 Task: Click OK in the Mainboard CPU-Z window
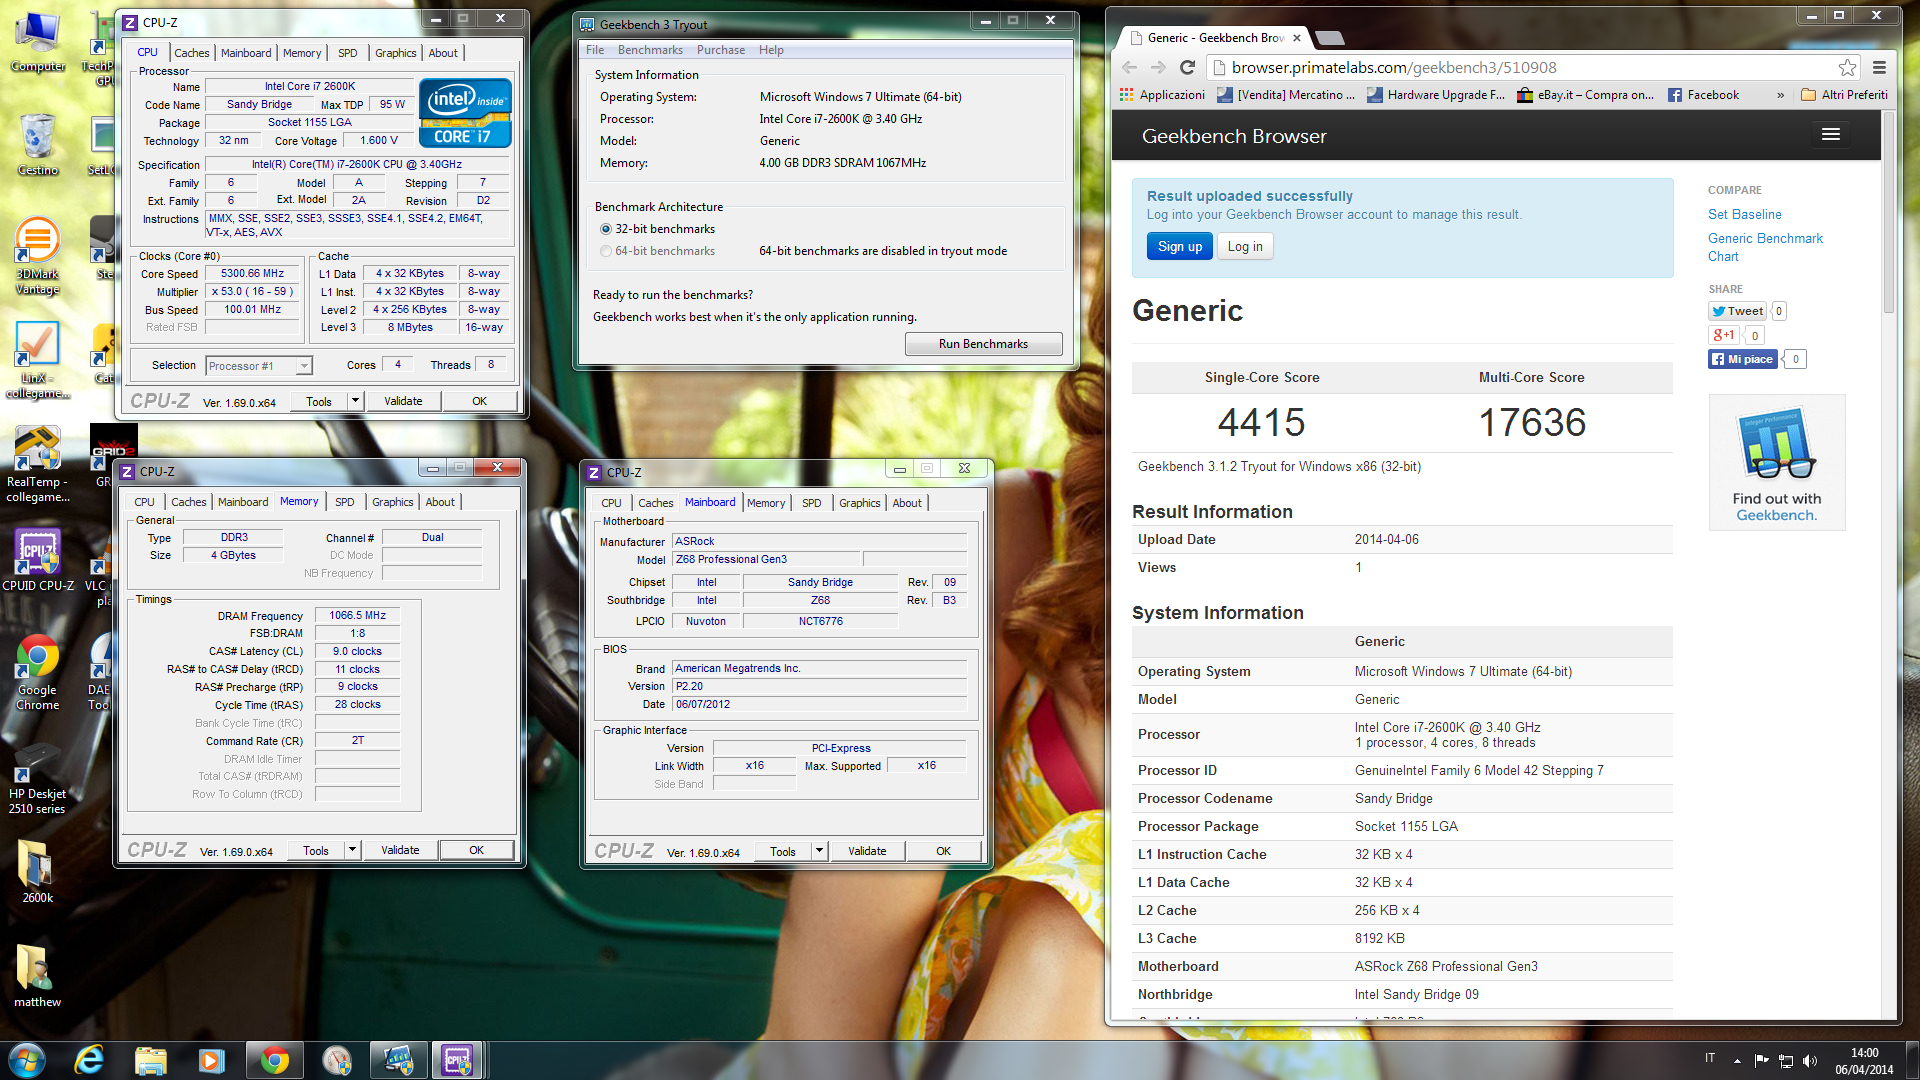click(x=943, y=851)
